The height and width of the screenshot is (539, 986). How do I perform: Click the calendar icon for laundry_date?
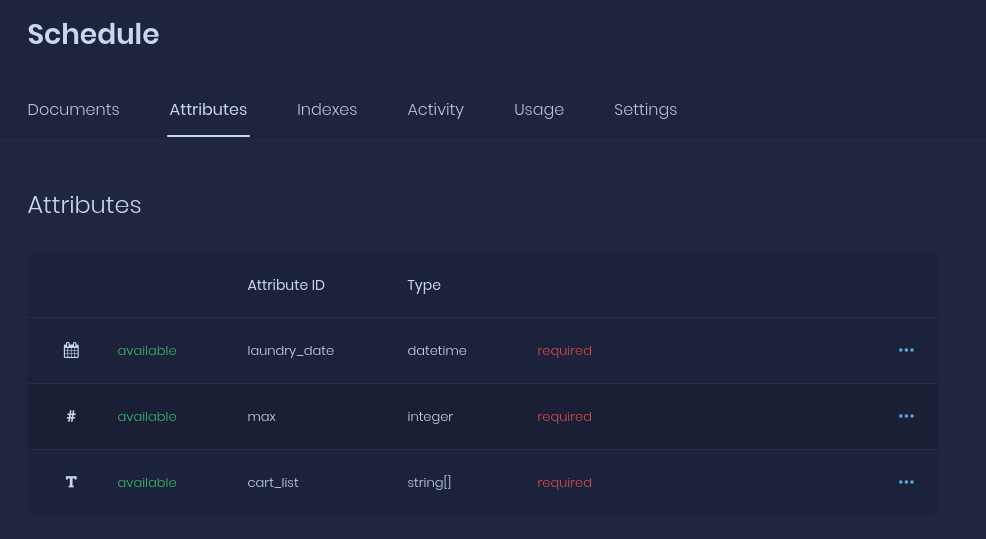[x=71, y=350]
